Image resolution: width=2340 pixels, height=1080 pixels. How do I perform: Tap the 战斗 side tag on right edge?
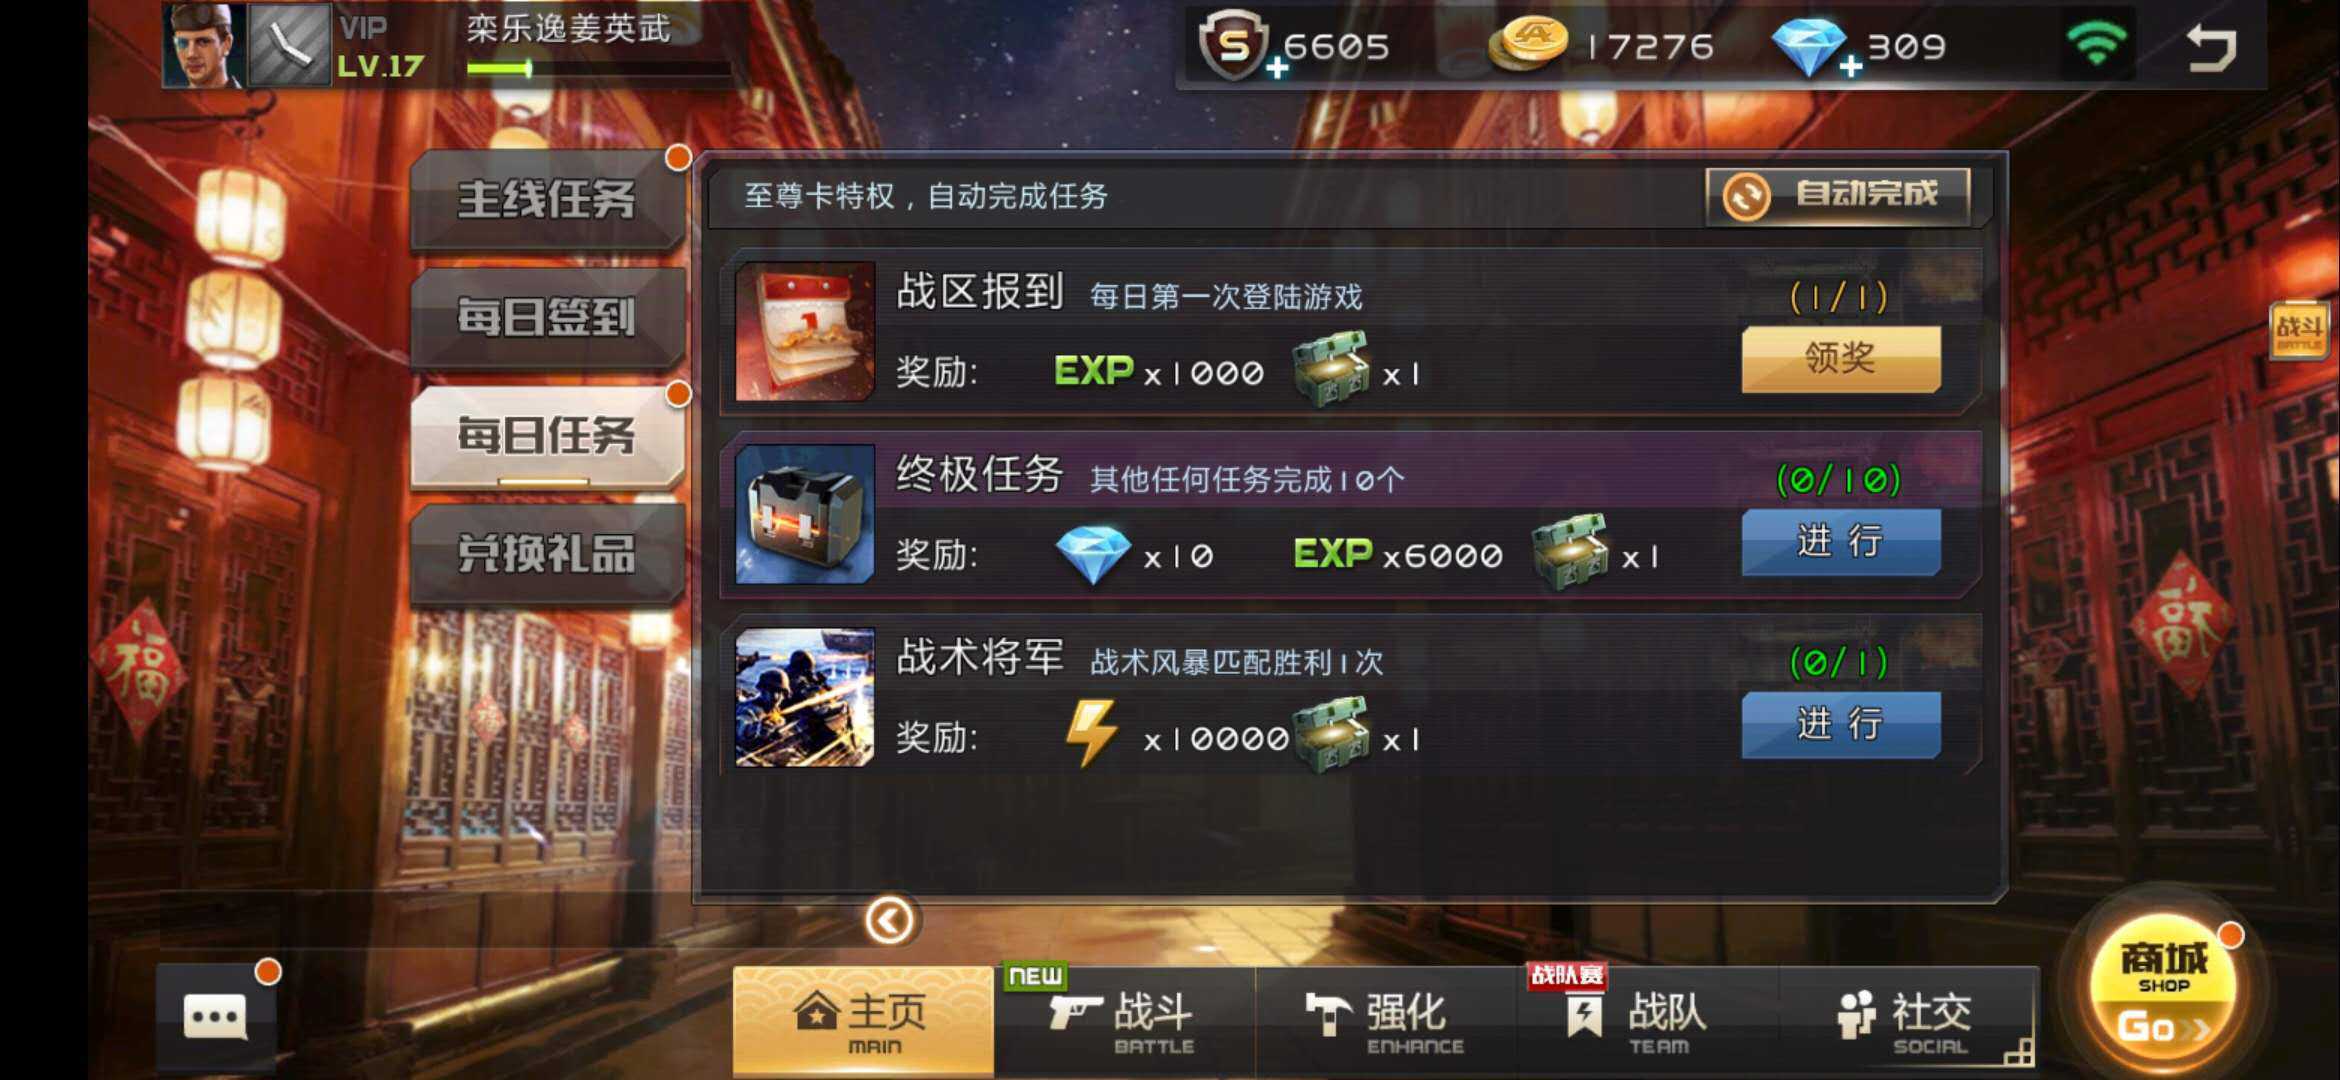pyautogui.click(x=2298, y=330)
